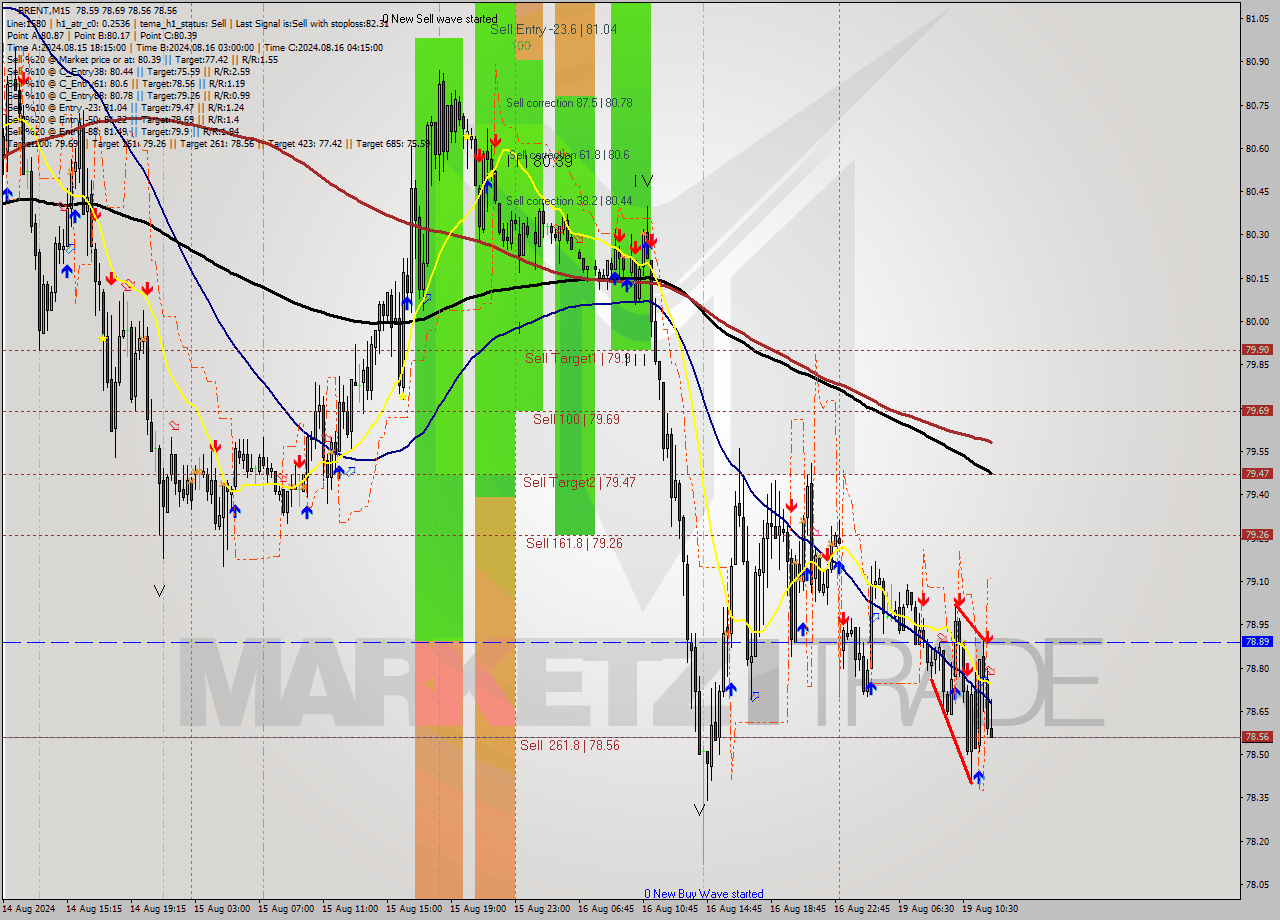
Task: Click the 80.45 price axis label
Action: click(x=1257, y=191)
